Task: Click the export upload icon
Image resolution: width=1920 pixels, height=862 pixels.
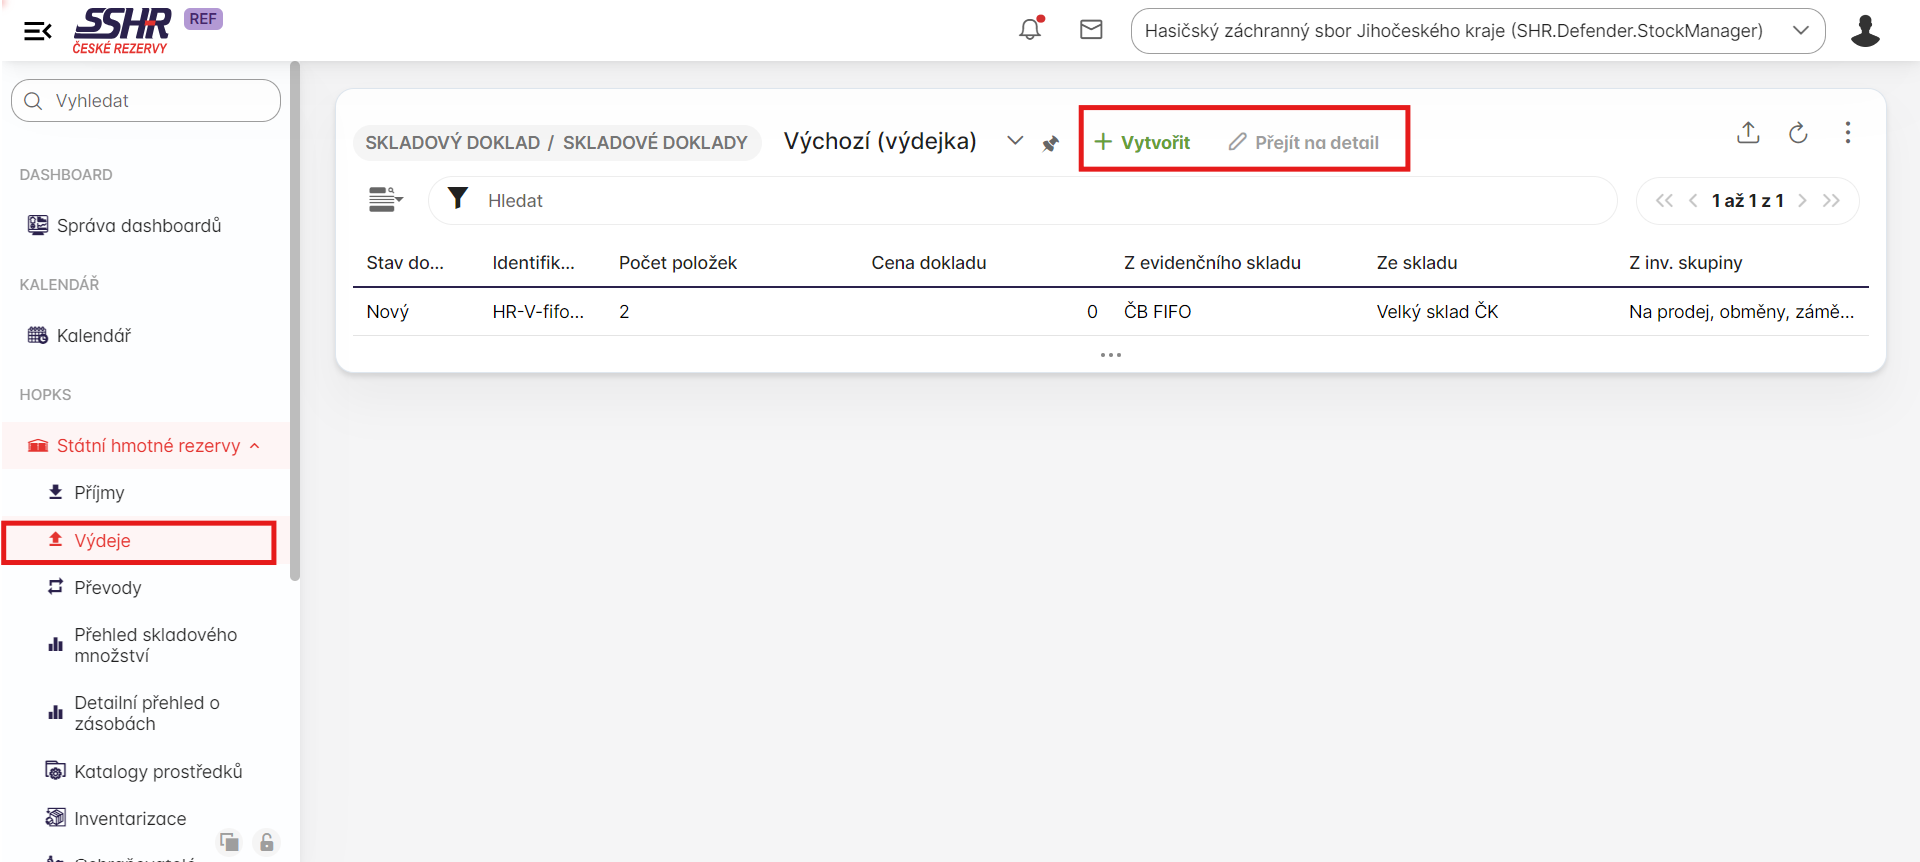Action: pos(1748,133)
